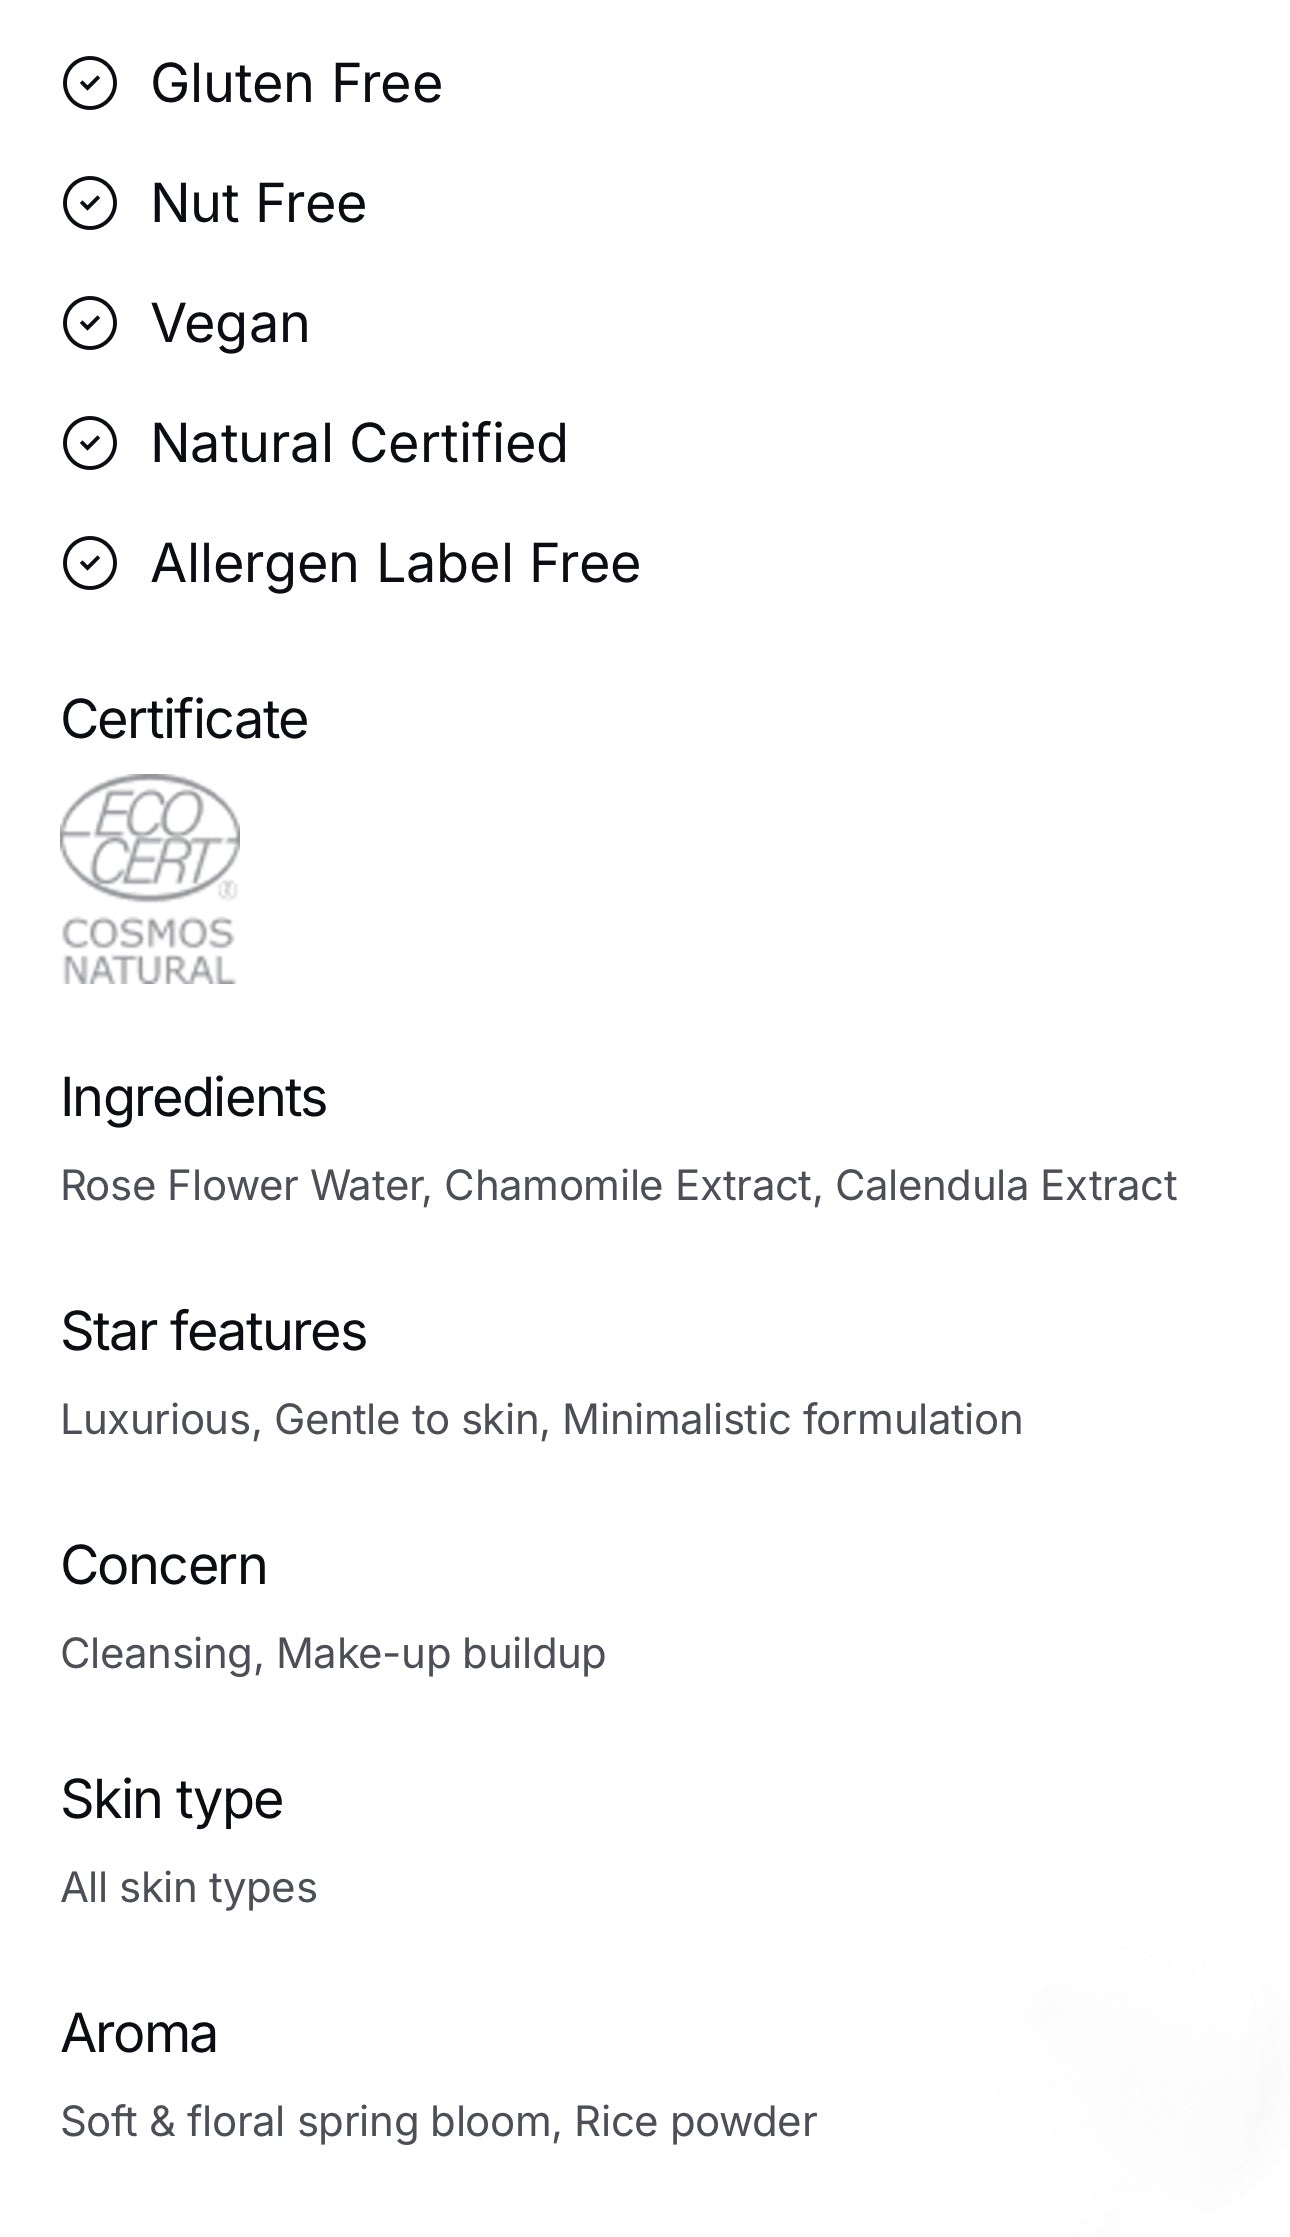Click the Aroma section heading
The width and height of the screenshot is (1290, 2237).
(139, 2034)
